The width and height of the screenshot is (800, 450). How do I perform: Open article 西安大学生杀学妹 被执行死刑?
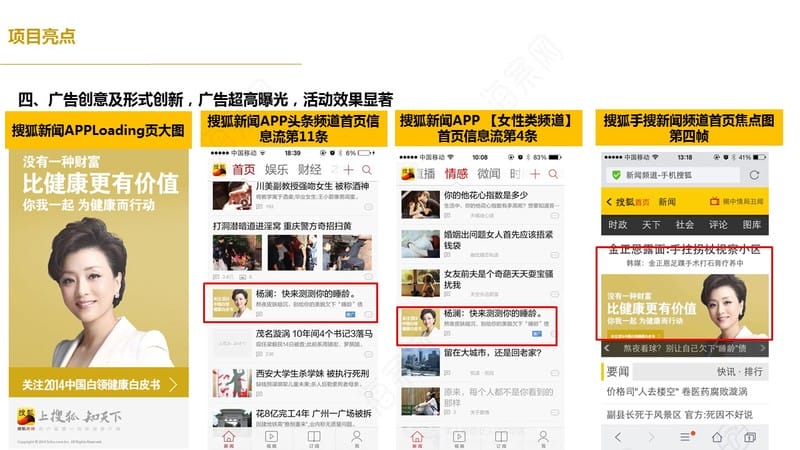pos(311,373)
